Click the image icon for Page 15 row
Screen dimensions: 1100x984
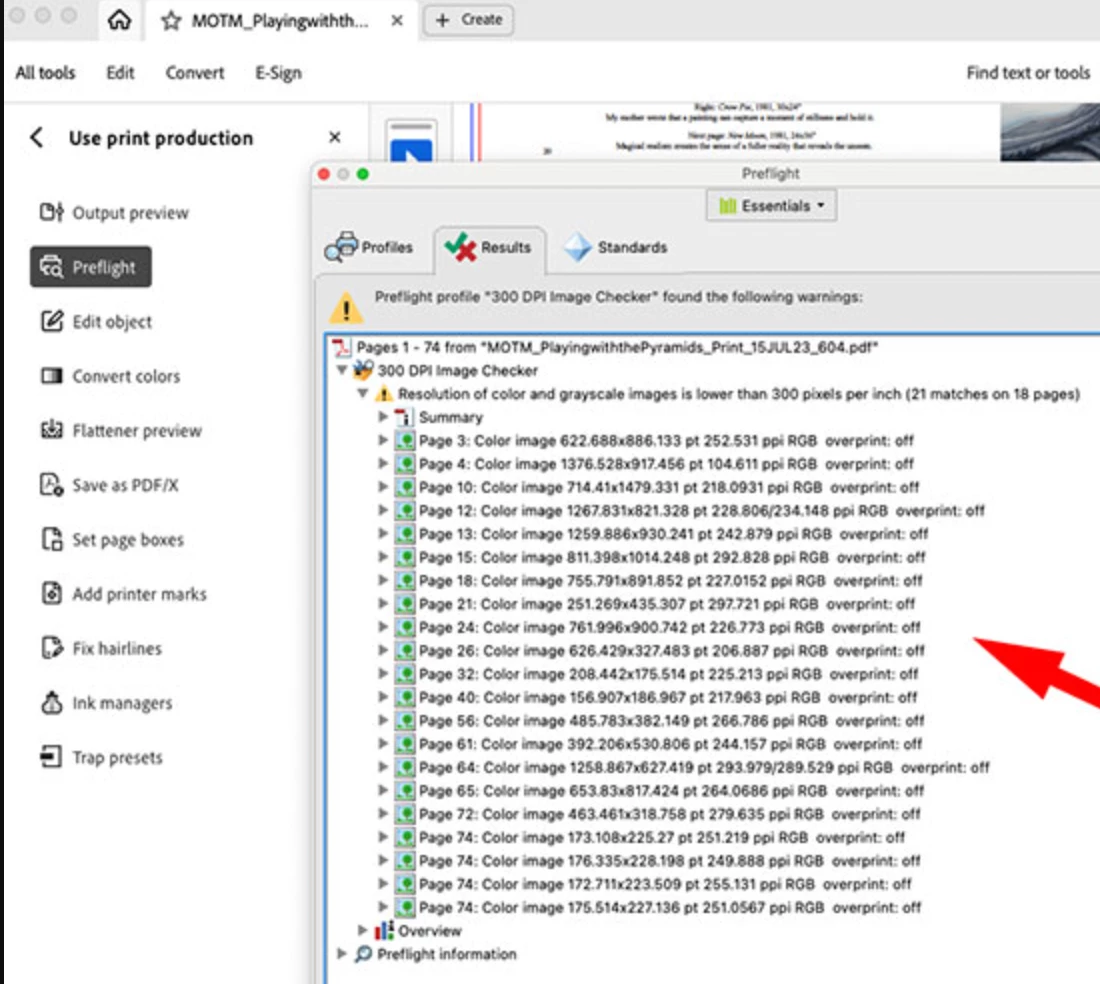pos(405,557)
